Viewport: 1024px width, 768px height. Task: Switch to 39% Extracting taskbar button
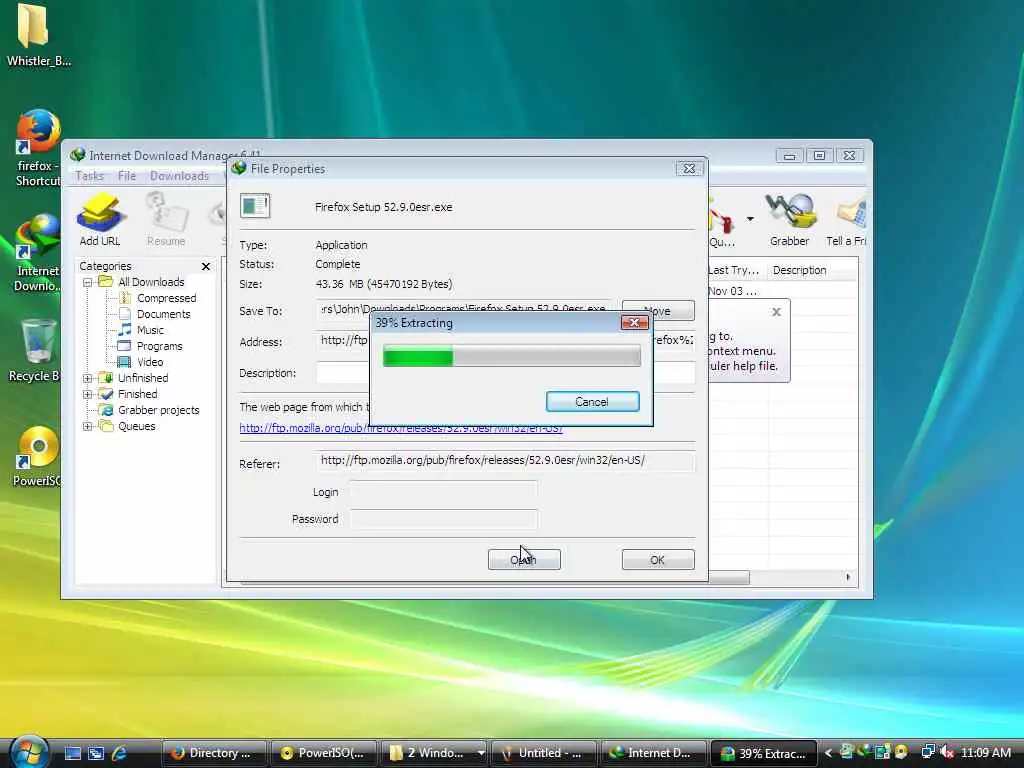(x=763, y=753)
